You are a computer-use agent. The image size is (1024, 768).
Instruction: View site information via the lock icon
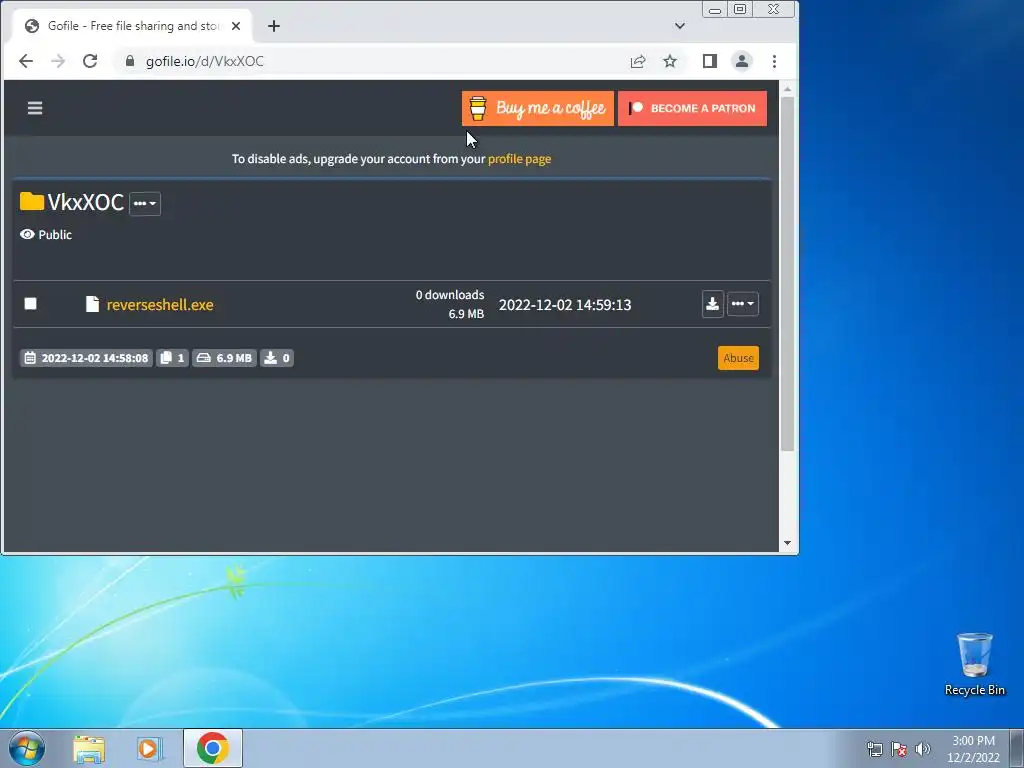click(129, 61)
